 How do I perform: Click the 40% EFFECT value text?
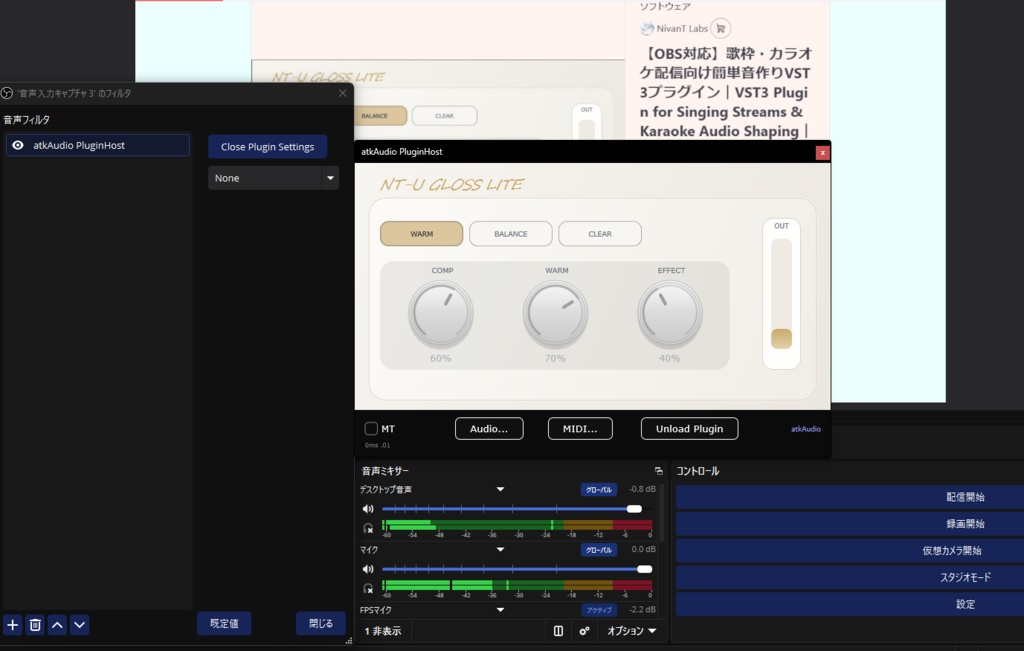[669, 358]
